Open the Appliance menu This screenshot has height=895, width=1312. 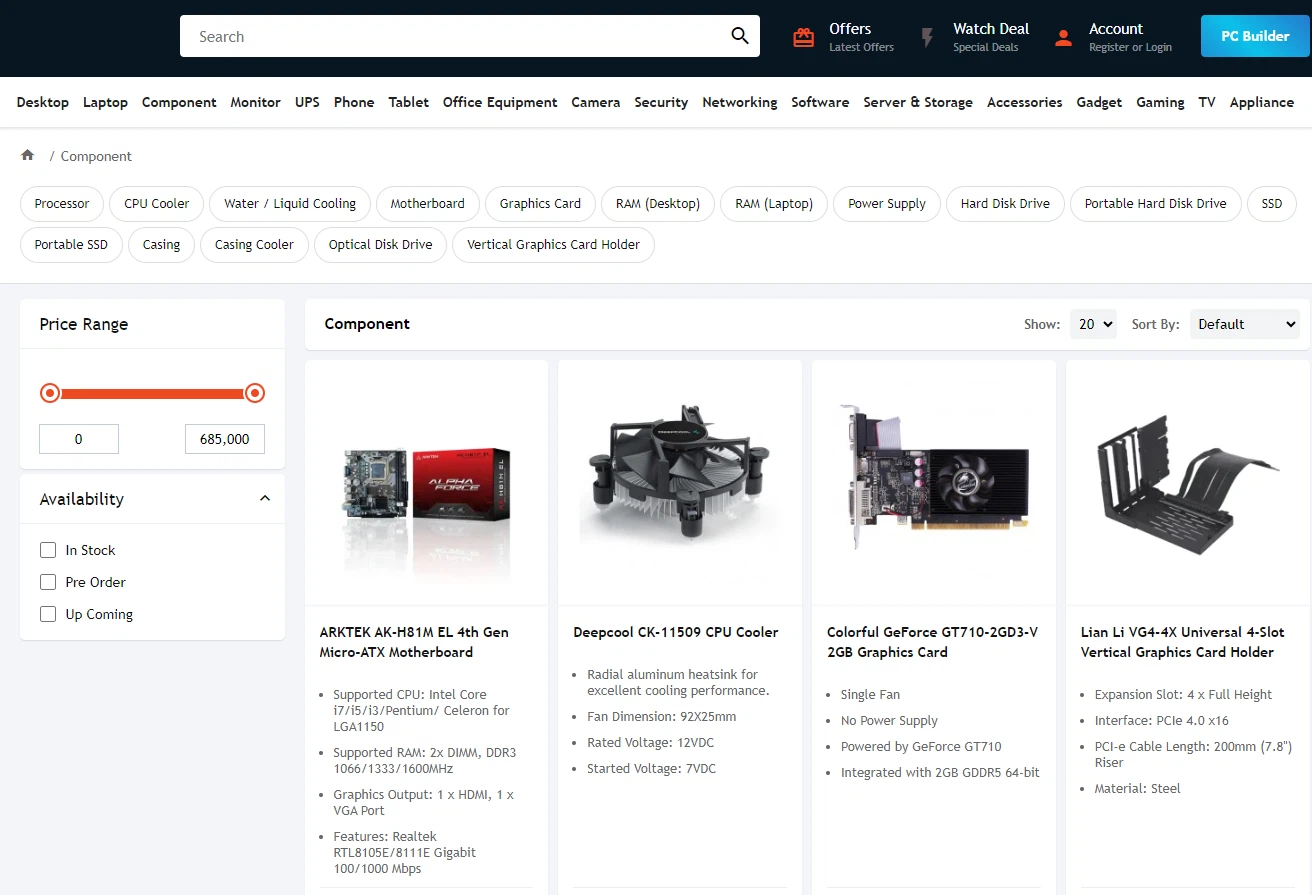pos(1262,102)
